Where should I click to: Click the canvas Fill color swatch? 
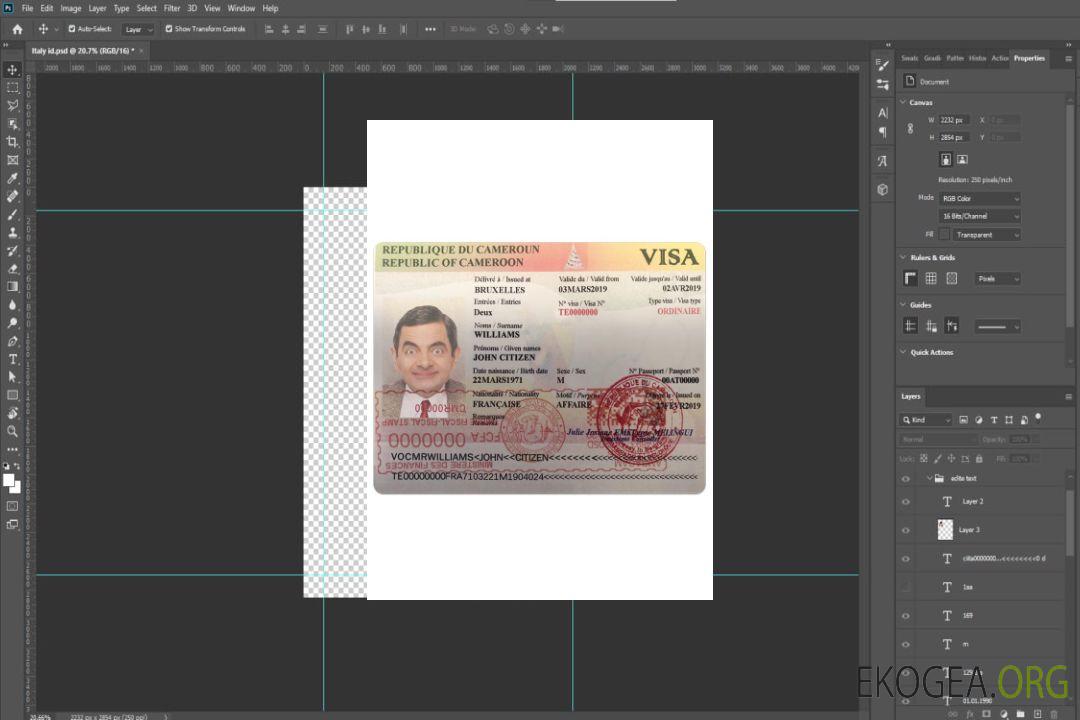pyautogui.click(x=944, y=235)
